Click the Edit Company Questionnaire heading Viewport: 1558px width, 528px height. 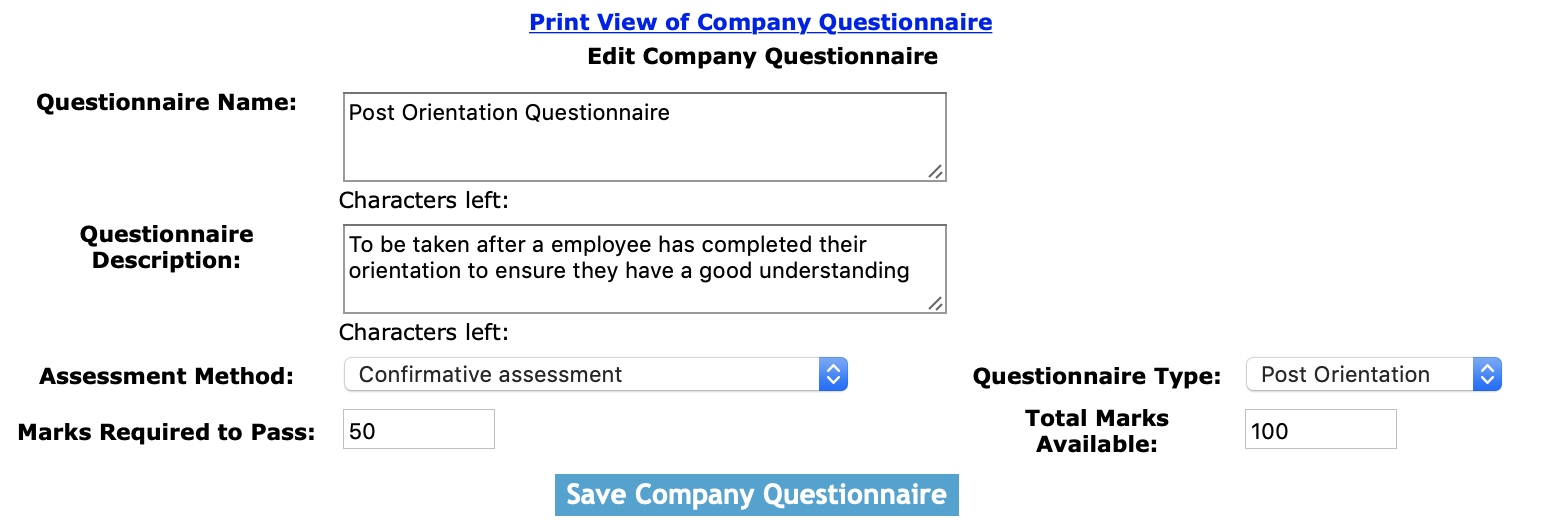point(762,56)
